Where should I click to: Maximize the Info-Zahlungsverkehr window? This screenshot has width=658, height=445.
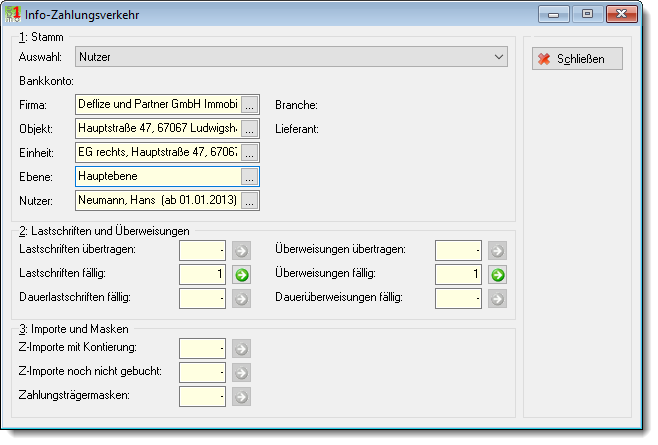[x=588, y=14]
